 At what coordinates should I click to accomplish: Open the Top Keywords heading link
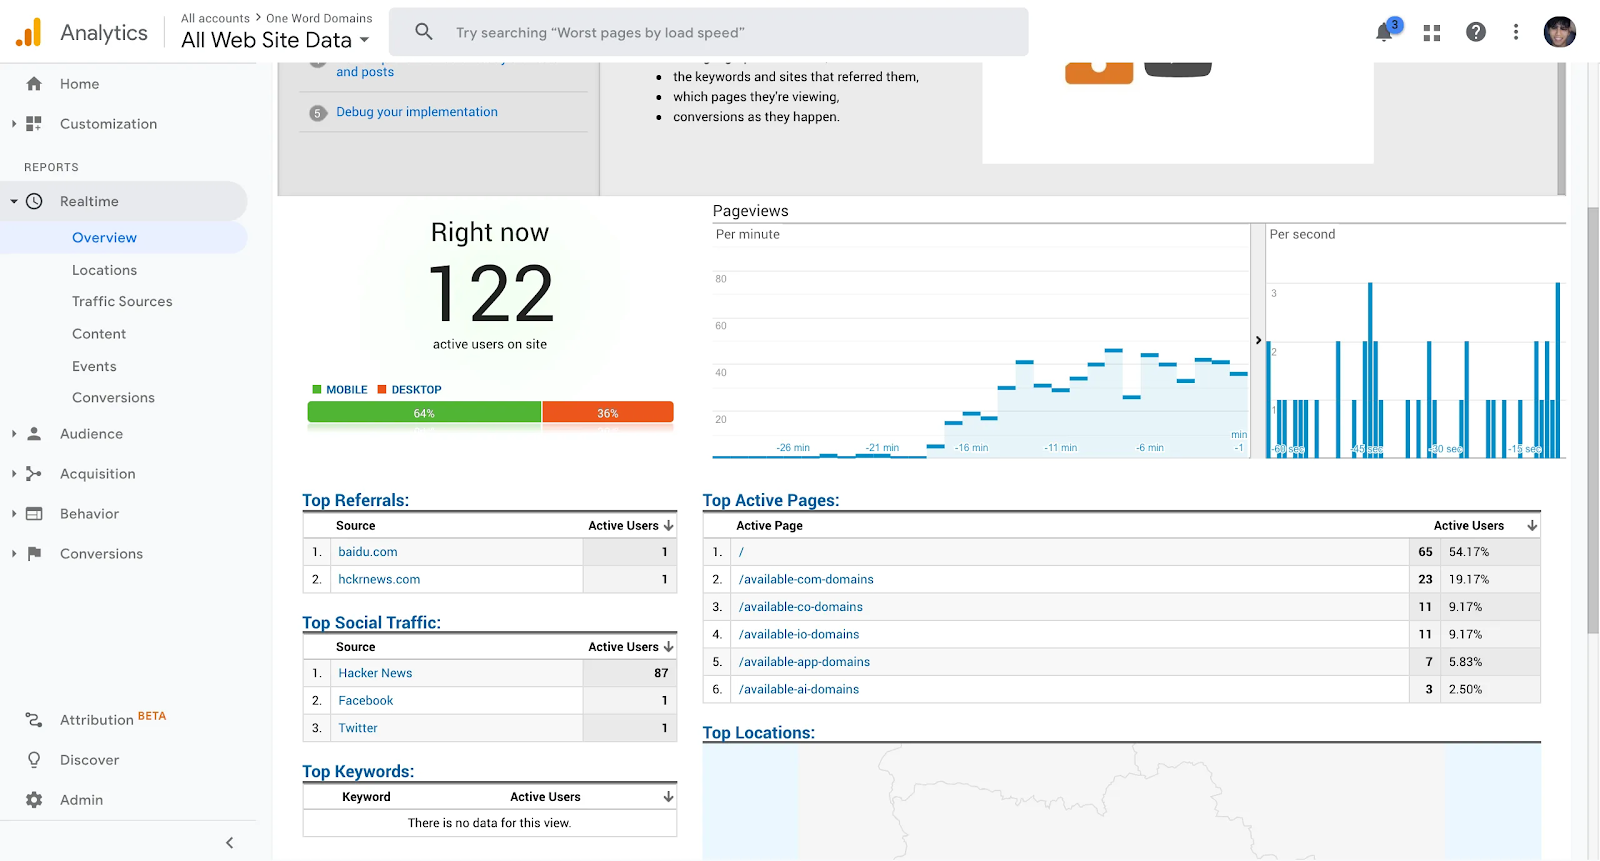point(358,771)
